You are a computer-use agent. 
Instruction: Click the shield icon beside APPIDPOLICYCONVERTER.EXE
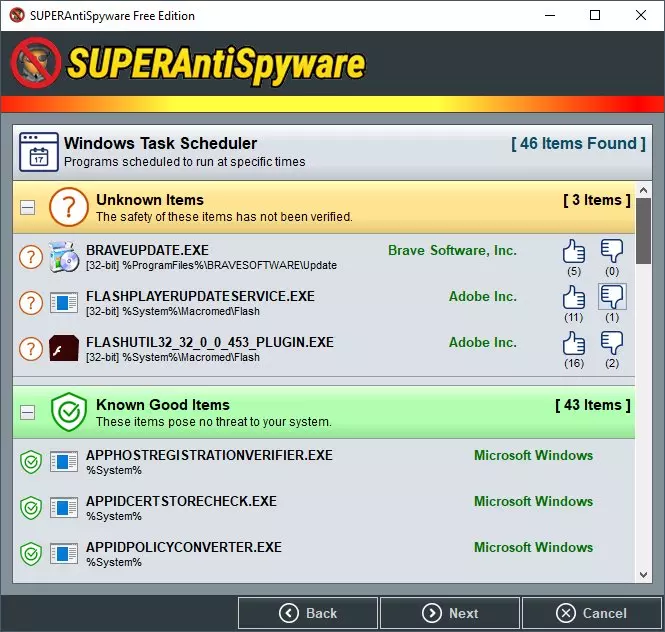[x=31, y=554]
